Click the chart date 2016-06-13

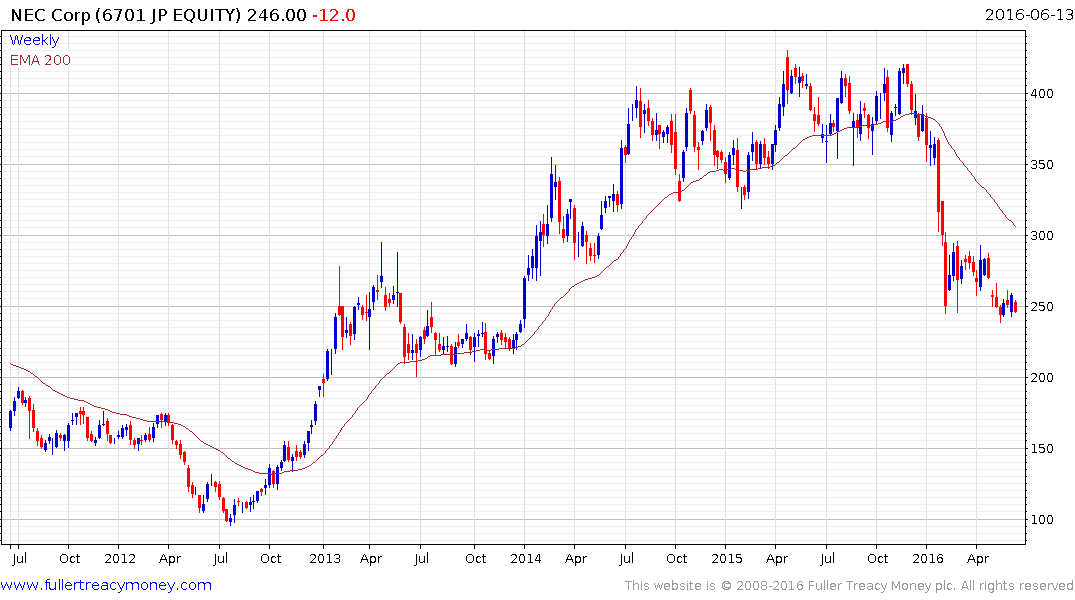pos(1028,15)
